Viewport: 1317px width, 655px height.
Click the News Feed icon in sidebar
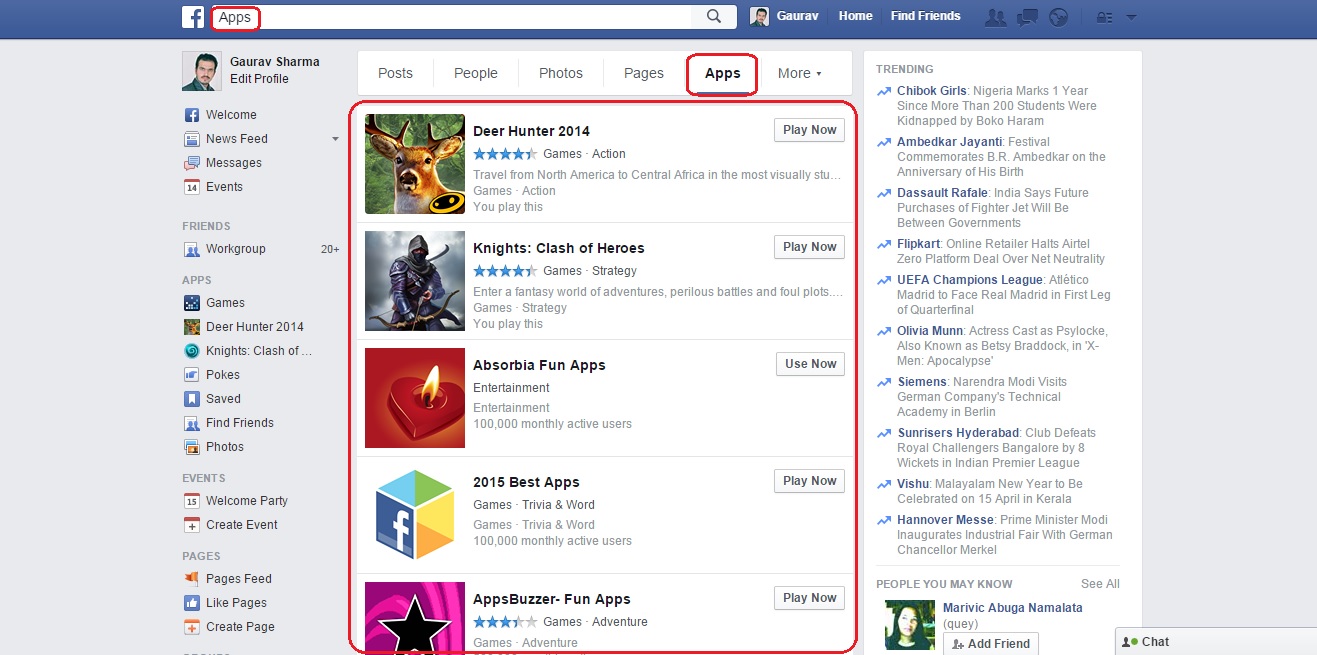tap(192, 139)
